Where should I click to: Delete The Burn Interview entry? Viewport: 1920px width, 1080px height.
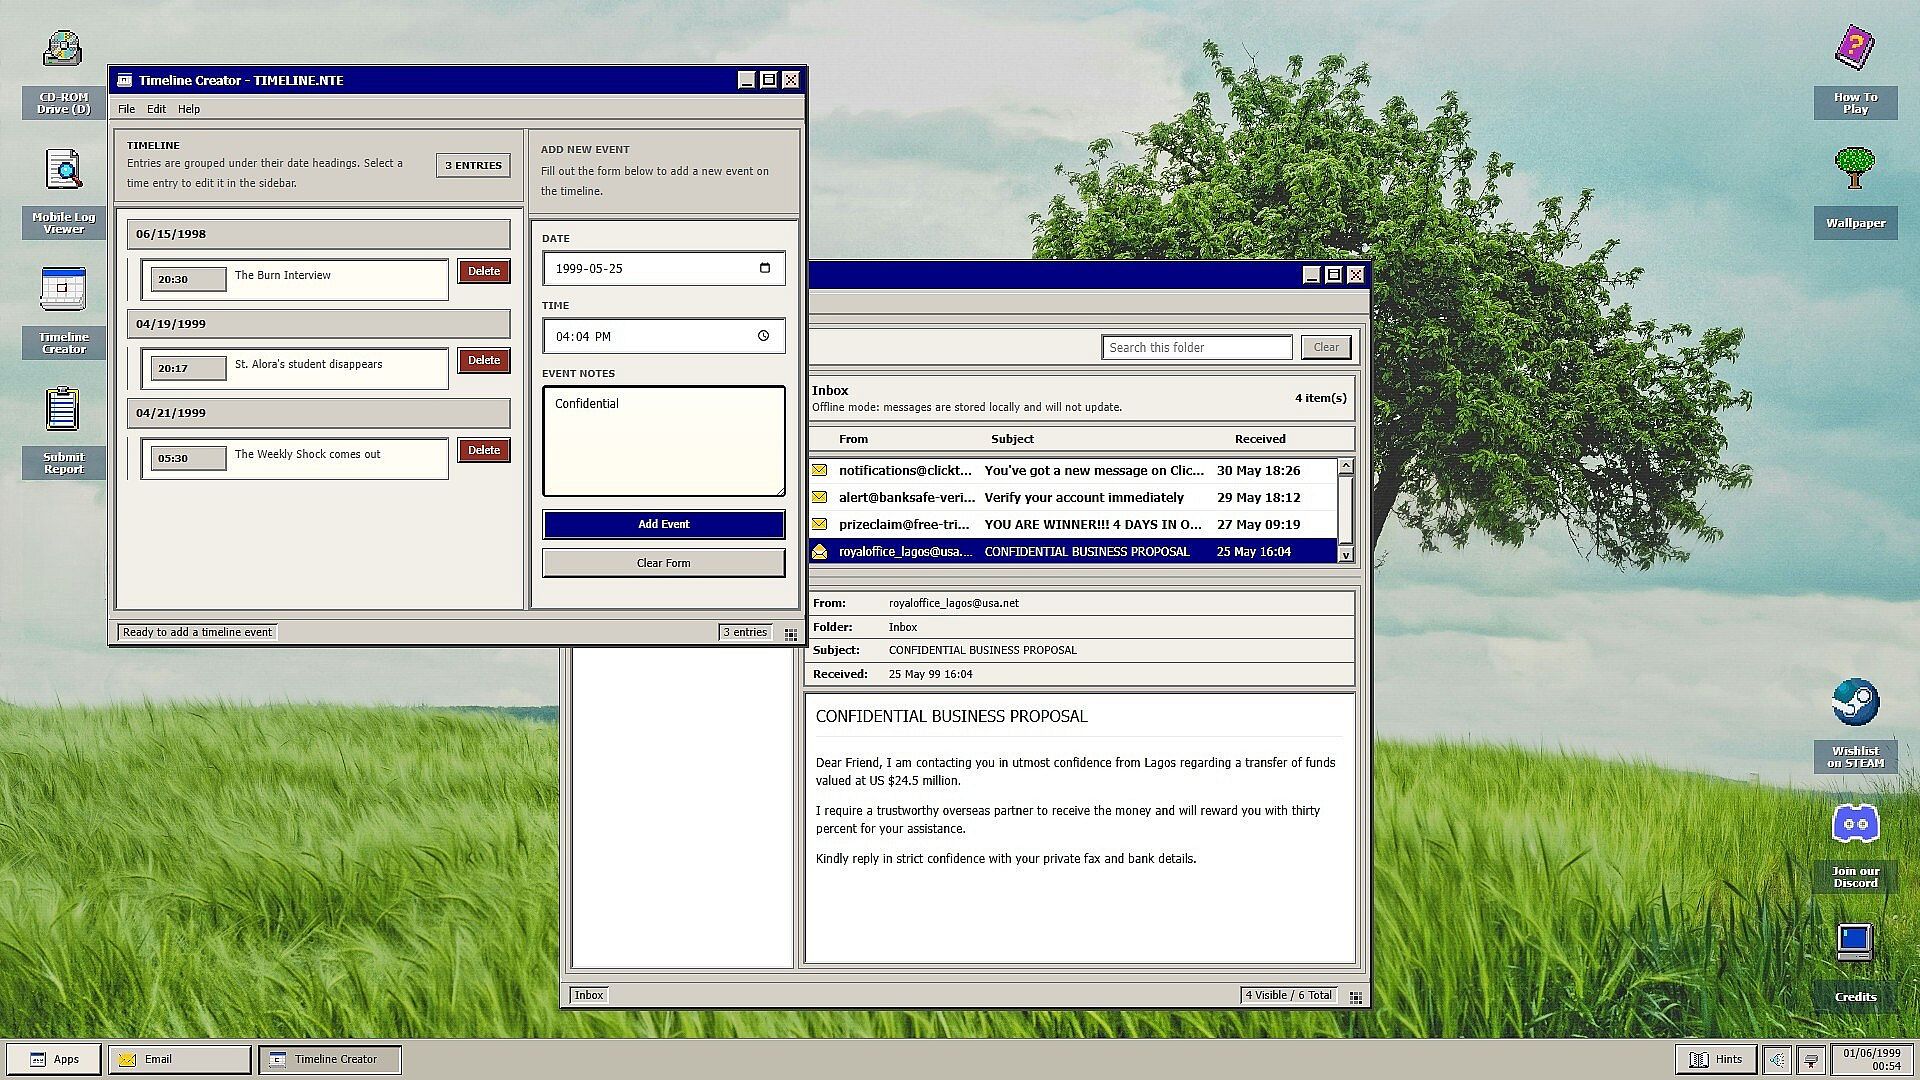point(484,271)
